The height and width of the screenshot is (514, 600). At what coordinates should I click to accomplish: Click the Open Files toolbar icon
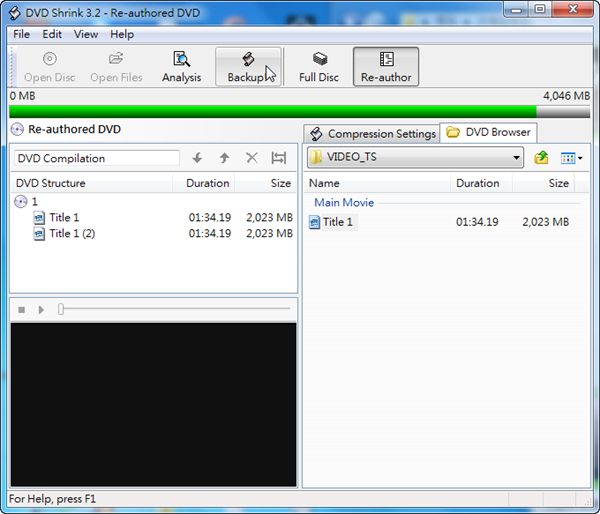pos(116,67)
